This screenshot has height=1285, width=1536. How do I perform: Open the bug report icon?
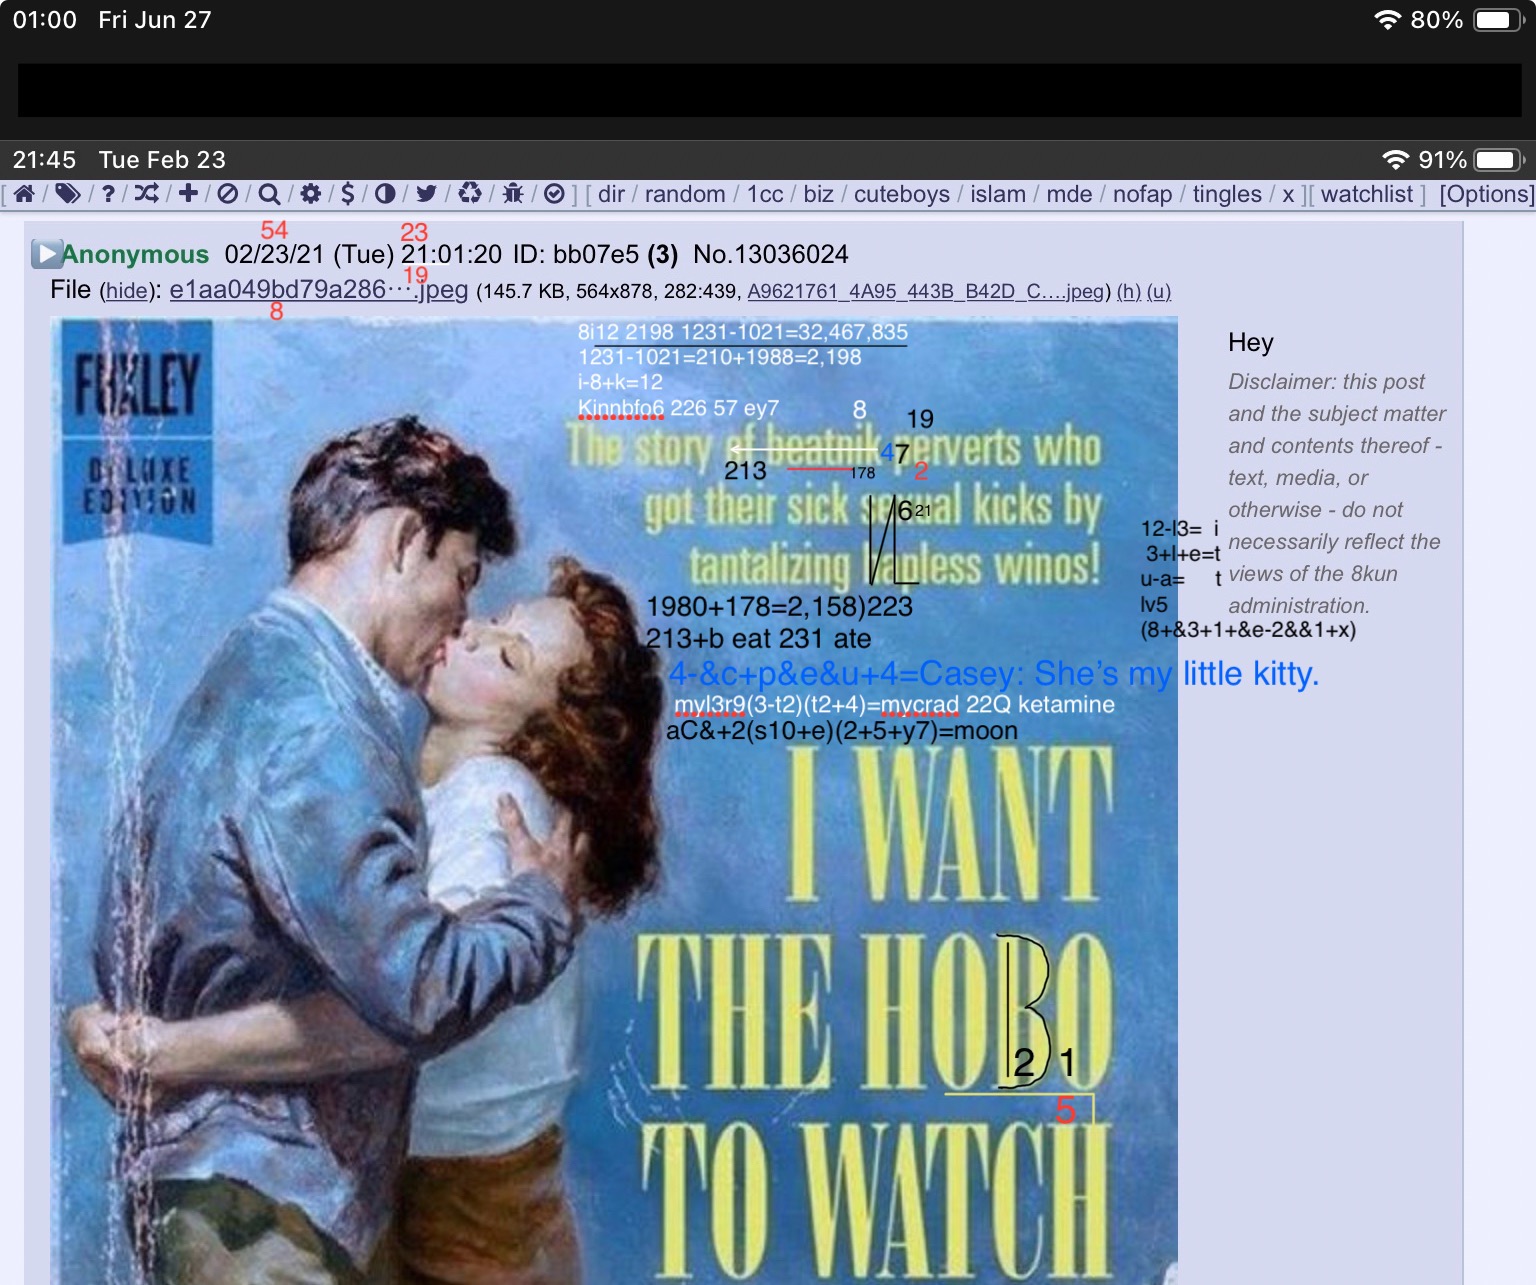[513, 194]
